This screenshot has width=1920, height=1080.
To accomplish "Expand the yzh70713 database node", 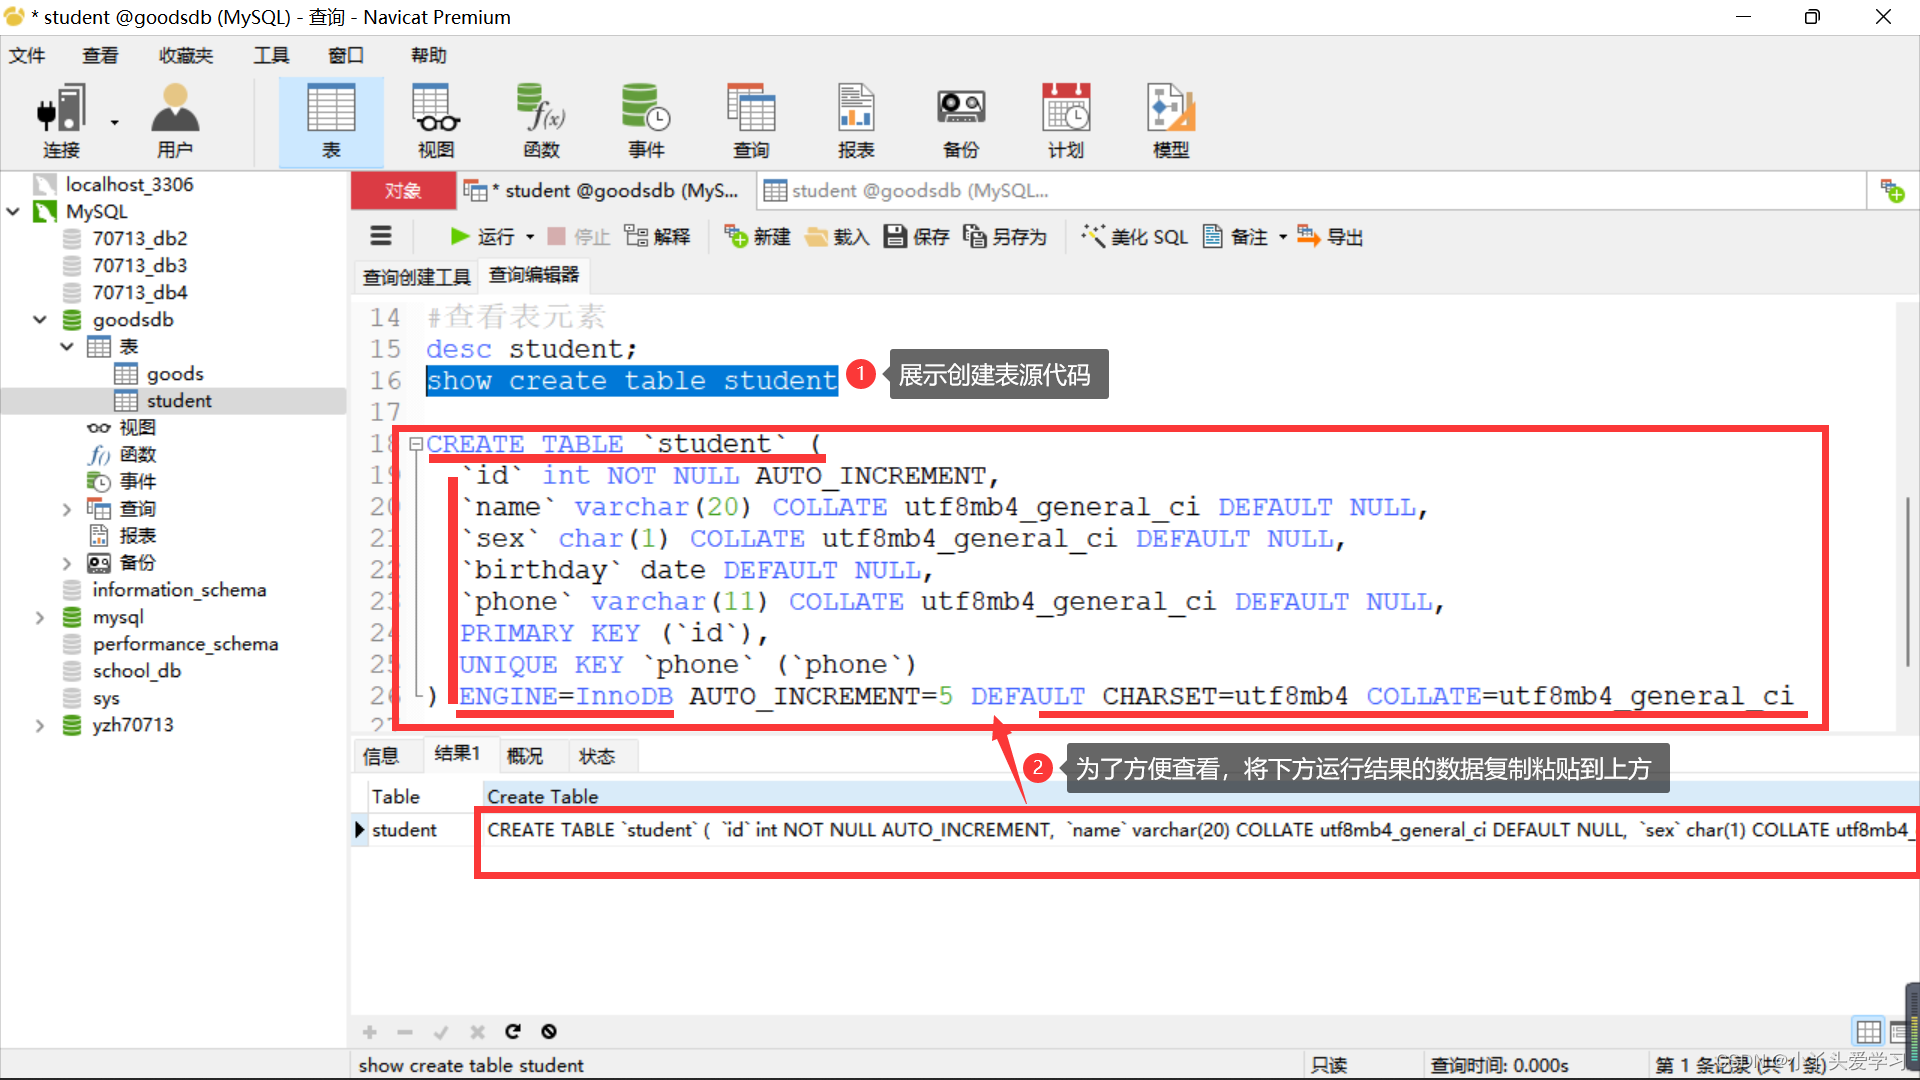I will tap(40, 725).
